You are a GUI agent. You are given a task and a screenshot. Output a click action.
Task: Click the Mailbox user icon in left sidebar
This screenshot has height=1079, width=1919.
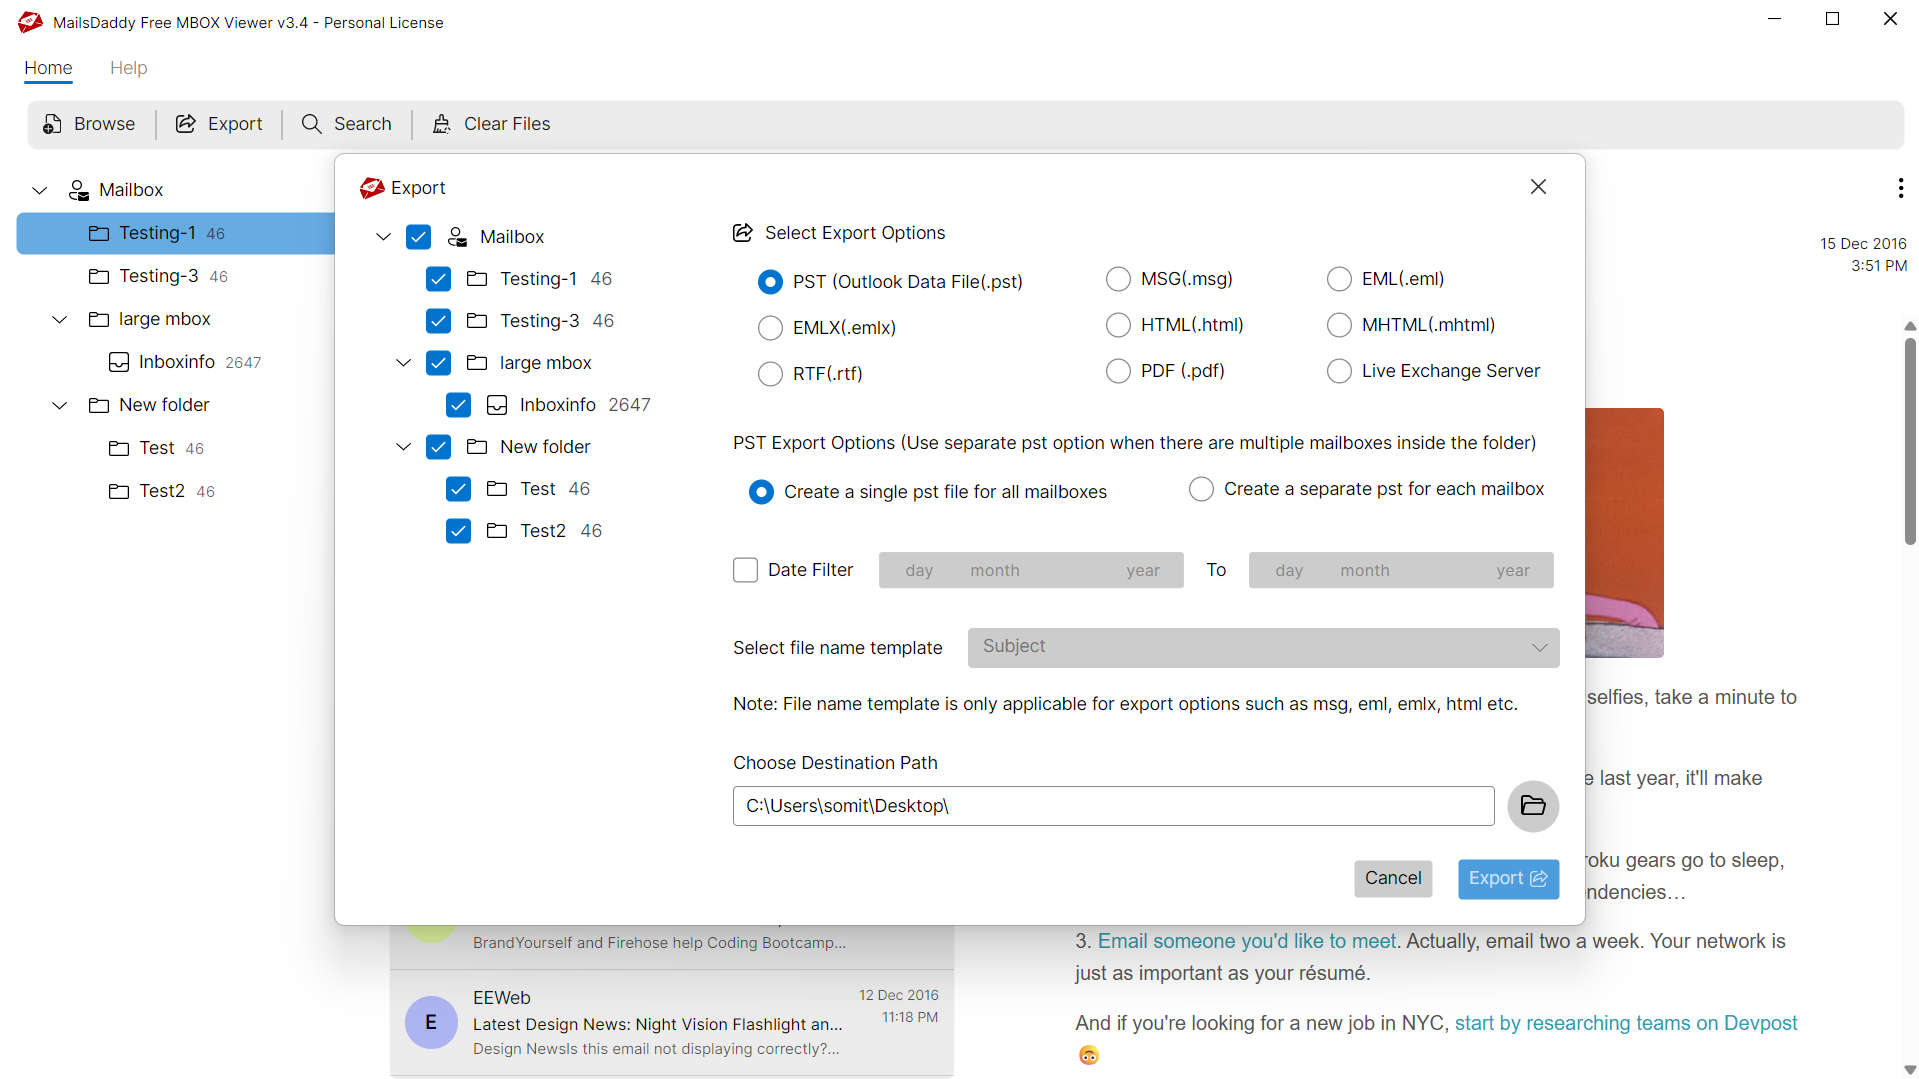(79, 190)
